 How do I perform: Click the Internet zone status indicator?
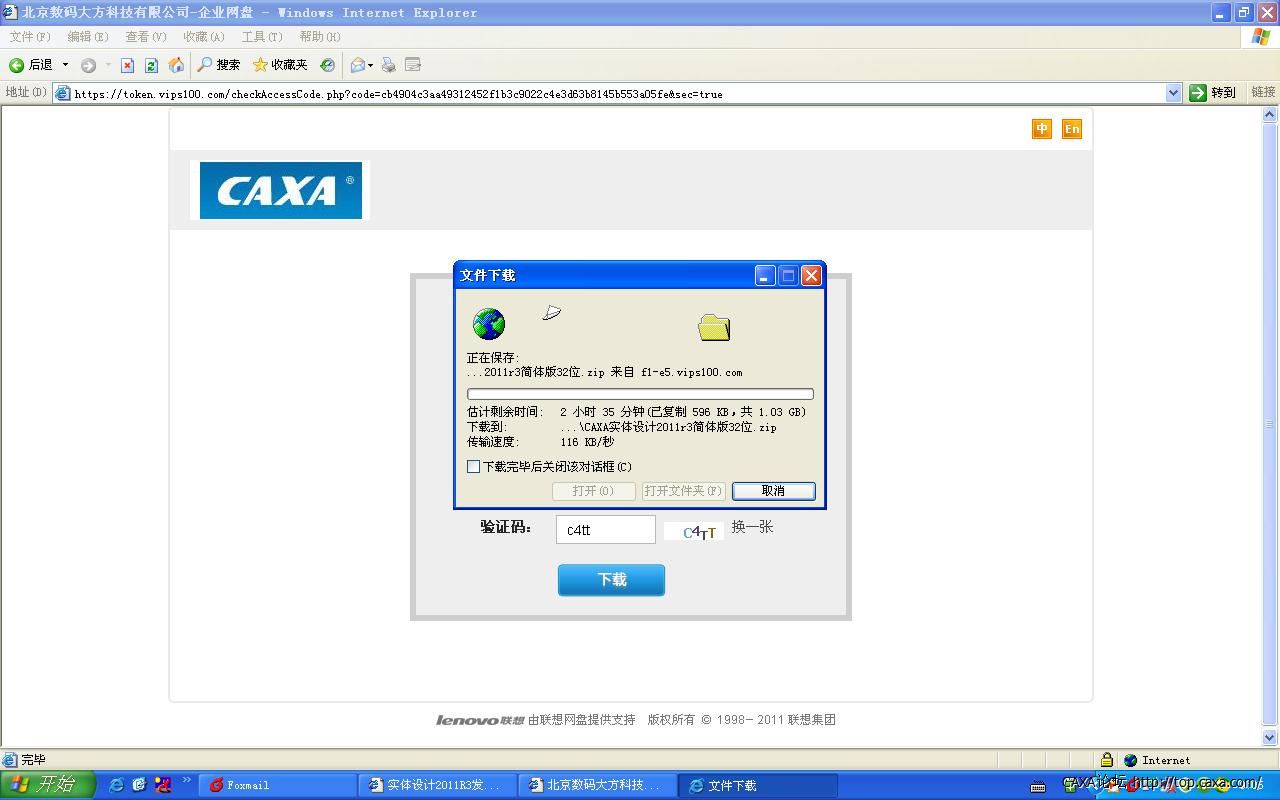coord(1158,760)
